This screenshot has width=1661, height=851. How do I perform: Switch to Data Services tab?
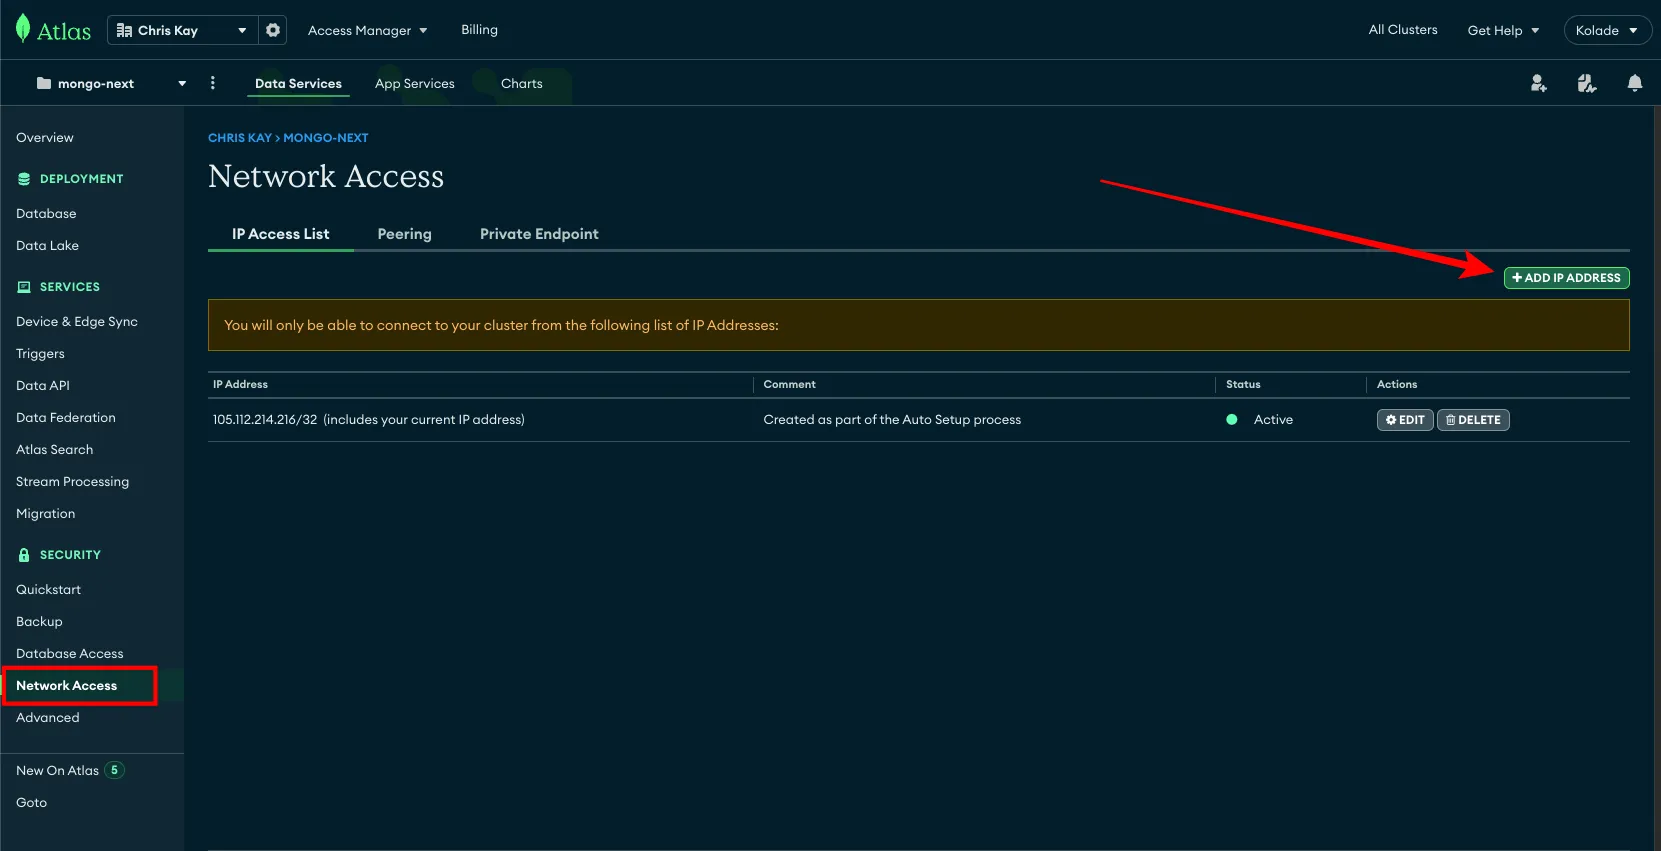[x=298, y=83]
